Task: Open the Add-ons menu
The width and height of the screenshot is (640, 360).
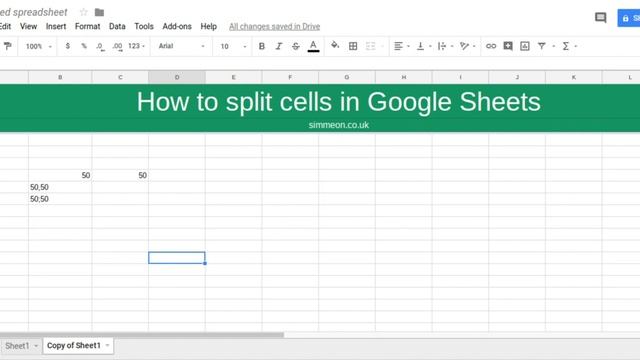Action: coord(177,27)
